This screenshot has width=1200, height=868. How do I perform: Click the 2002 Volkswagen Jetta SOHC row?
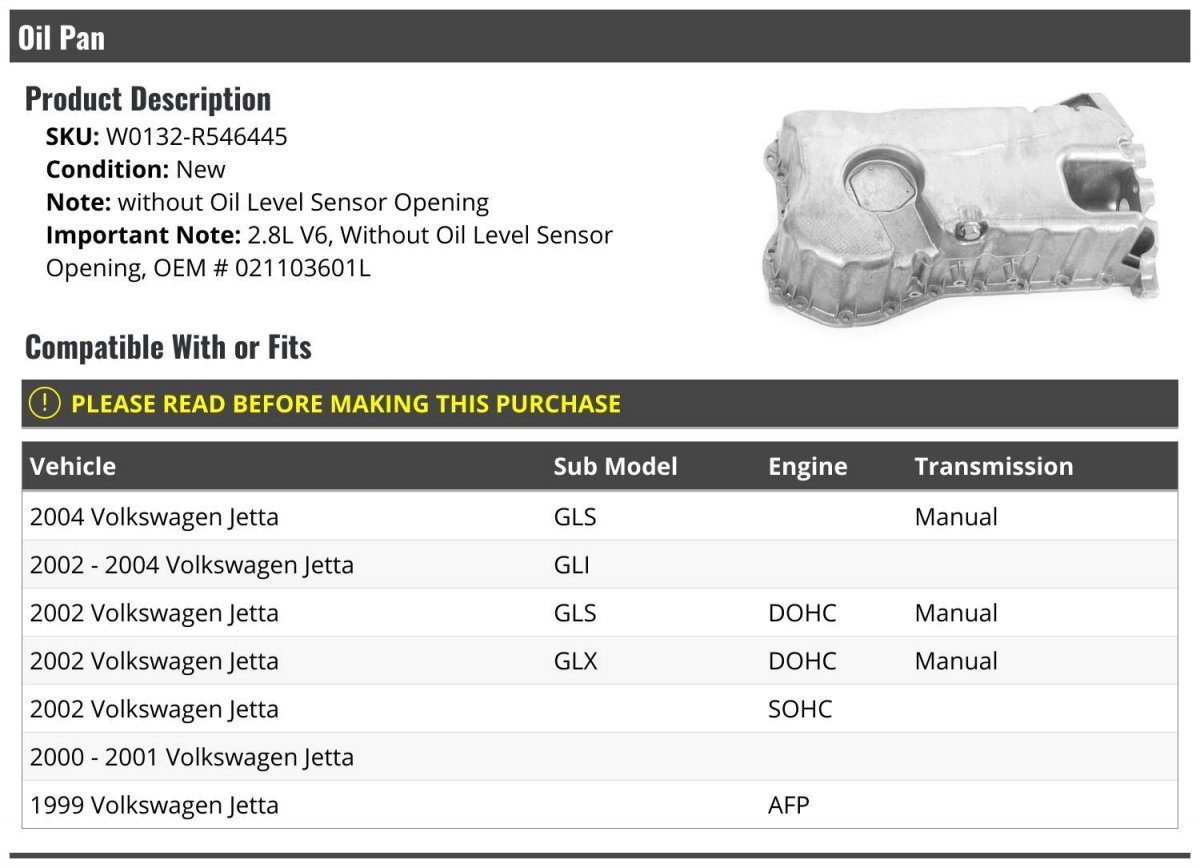600,709
